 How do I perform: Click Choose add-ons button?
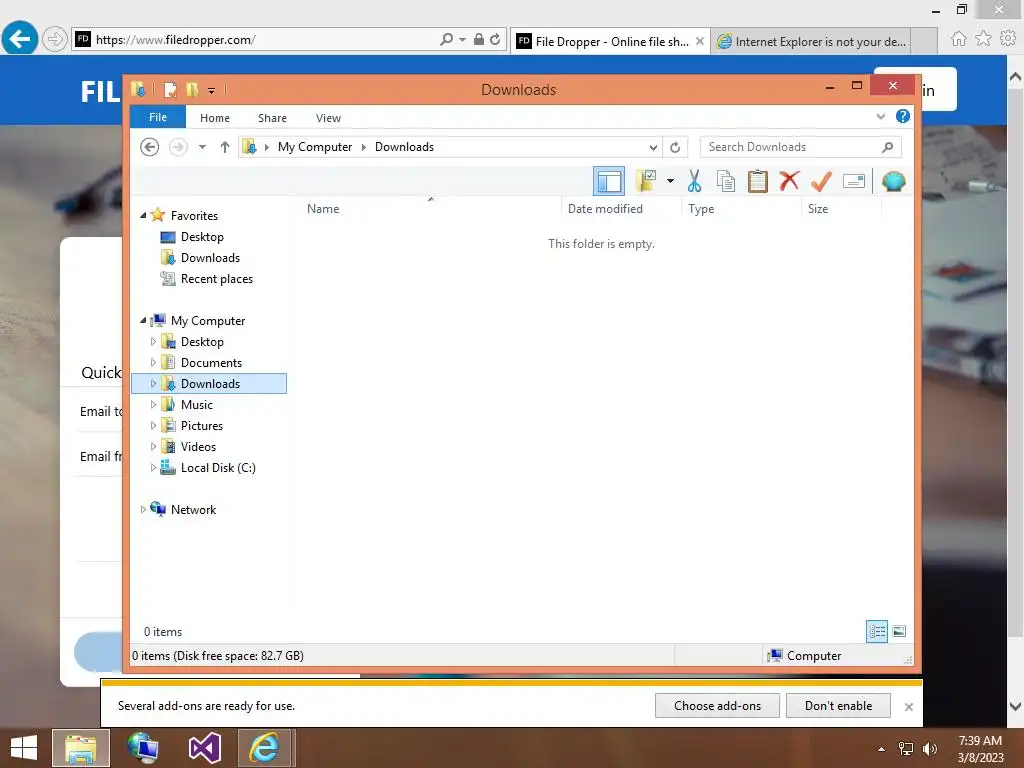pos(717,705)
